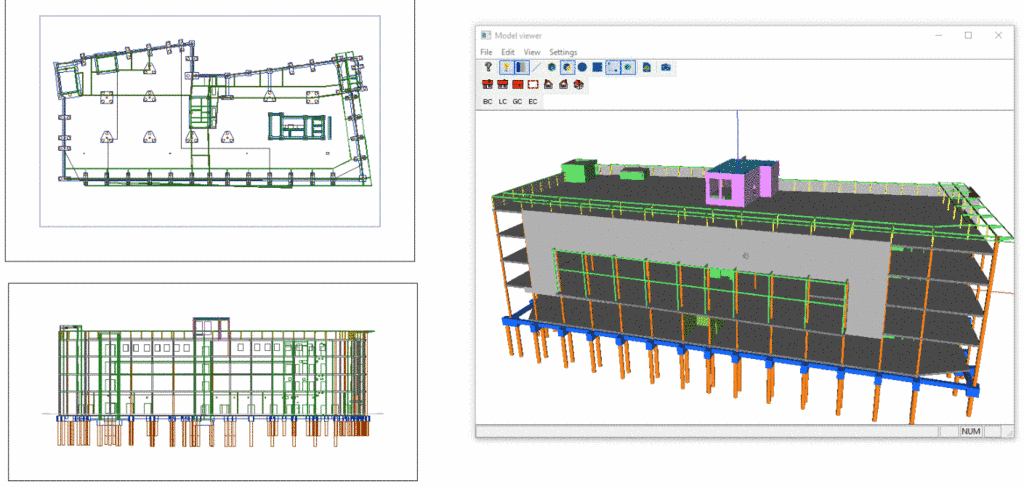Toggle the gray shaded-surface display icon
The height and width of the screenshot is (487, 1024).
[522, 67]
